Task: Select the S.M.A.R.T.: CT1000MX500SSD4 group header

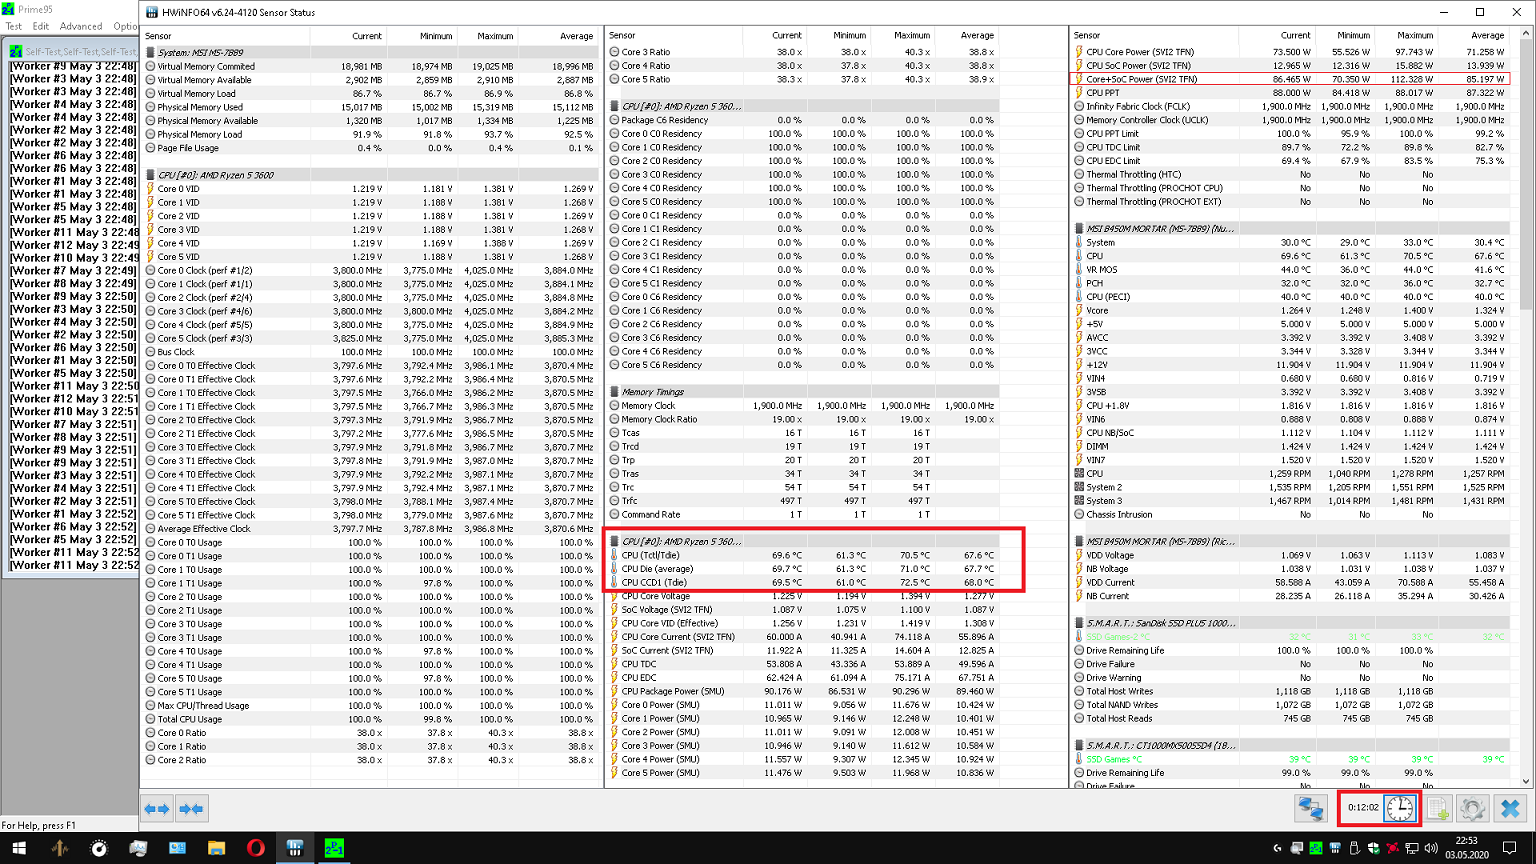Action: point(1290,746)
